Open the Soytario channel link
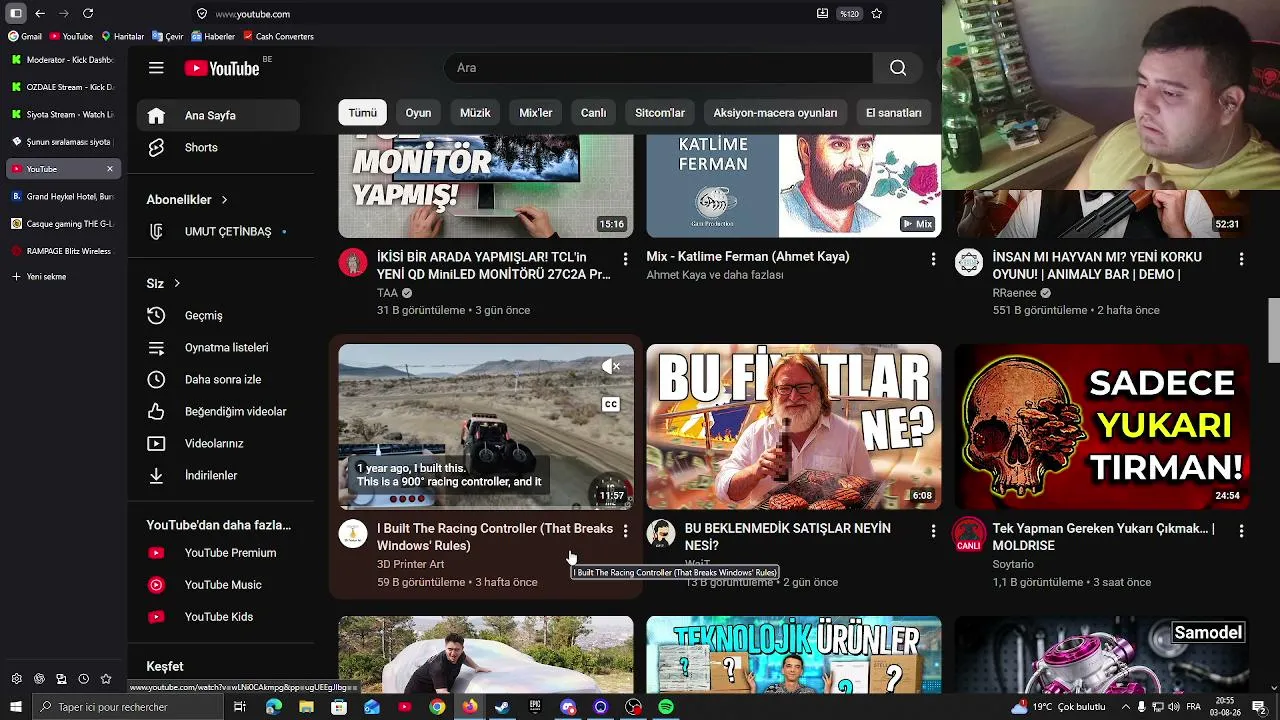 click(x=1013, y=564)
